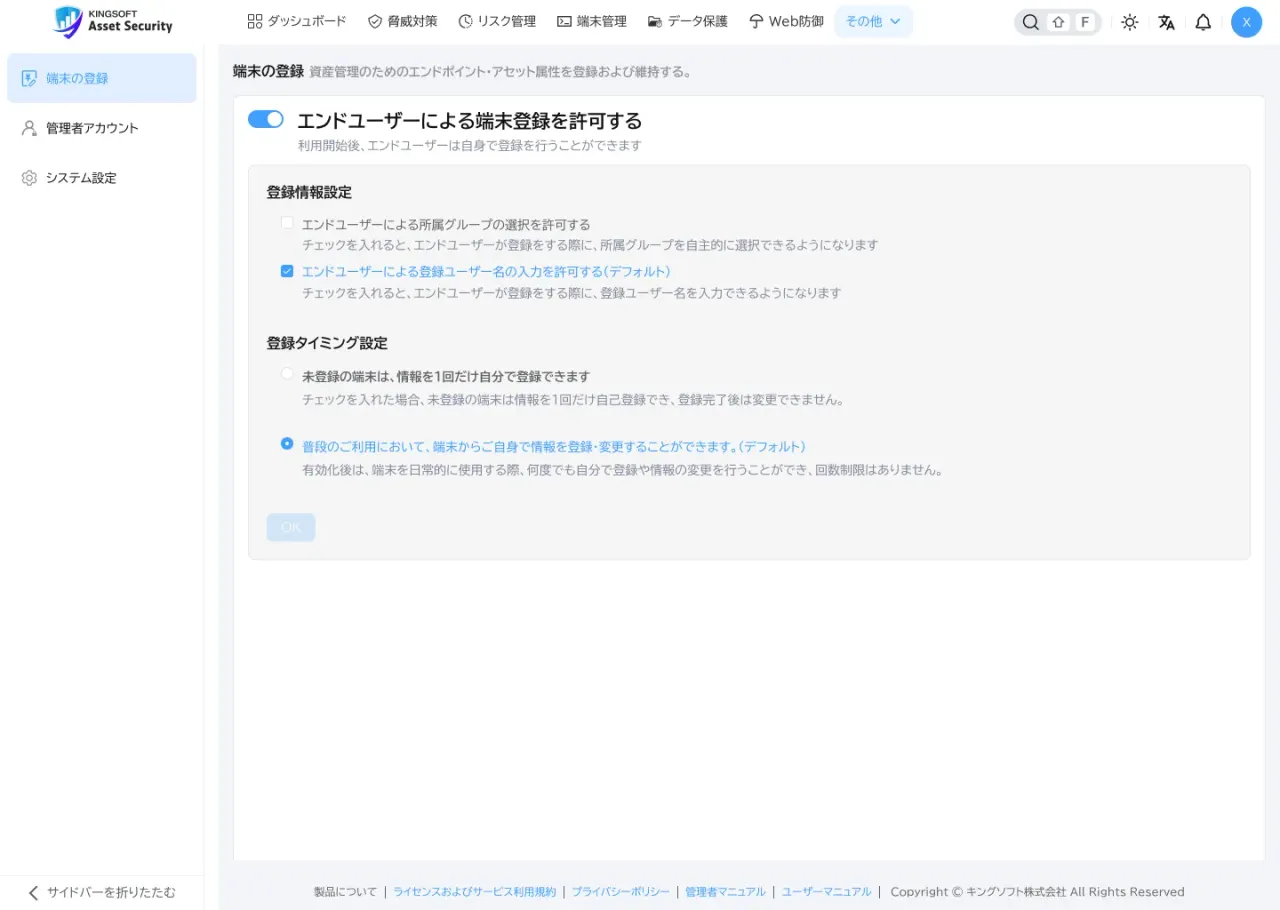Image resolution: width=1280 pixels, height=910 pixels.
Task: Click 製品について footer text
Action: point(345,892)
